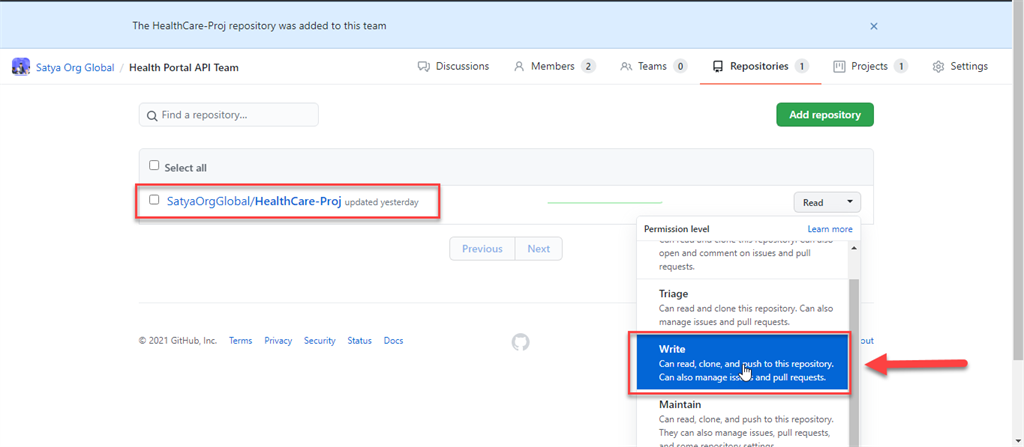Click the GitHub Octocat footer logo
The height and width of the screenshot is (447, 1024).
pyautogui.click(x=520, y=342)
